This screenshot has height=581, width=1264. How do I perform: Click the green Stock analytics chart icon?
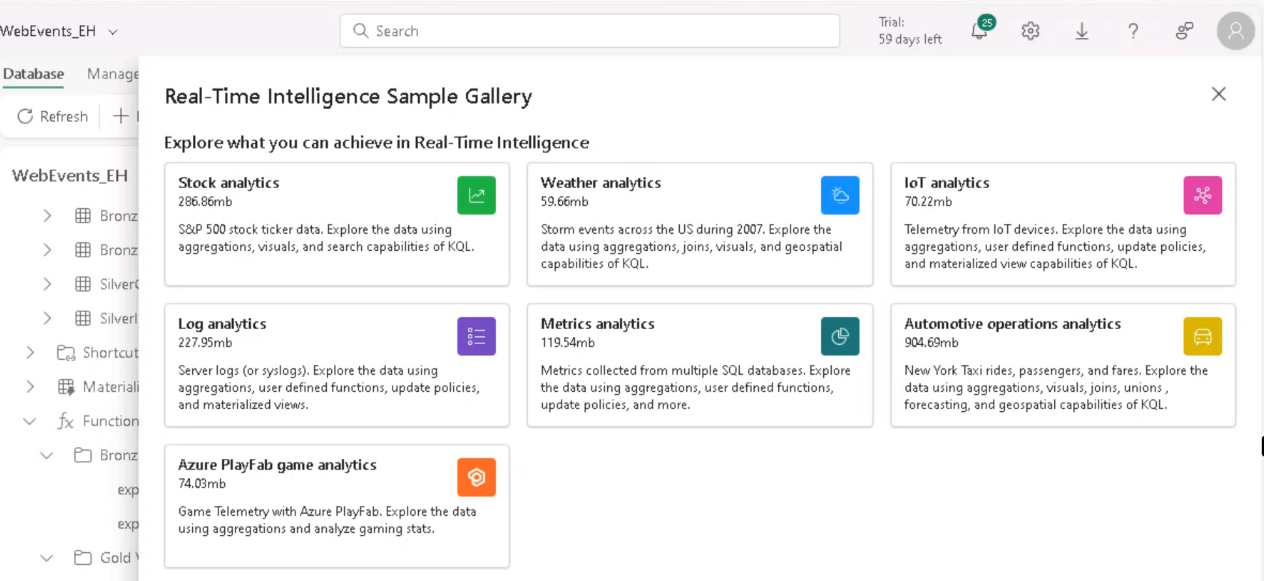(476, 195)
